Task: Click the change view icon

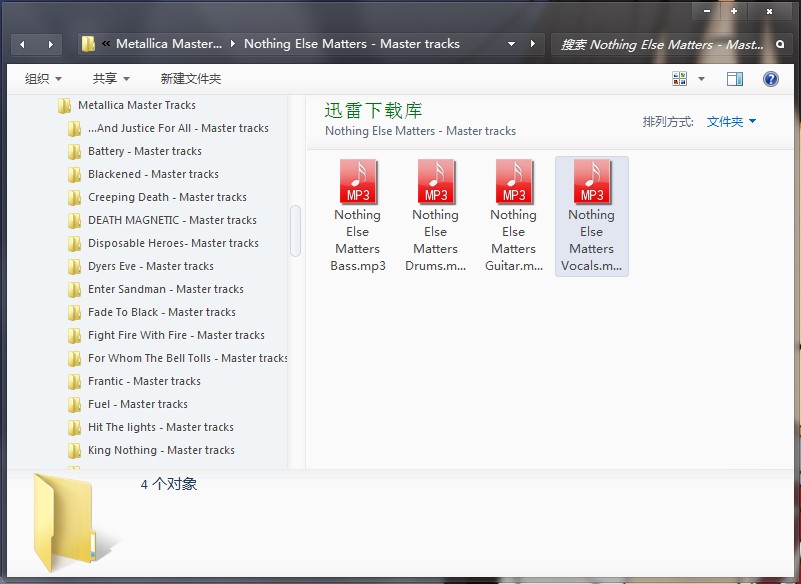Action: (x=679, y=79)
